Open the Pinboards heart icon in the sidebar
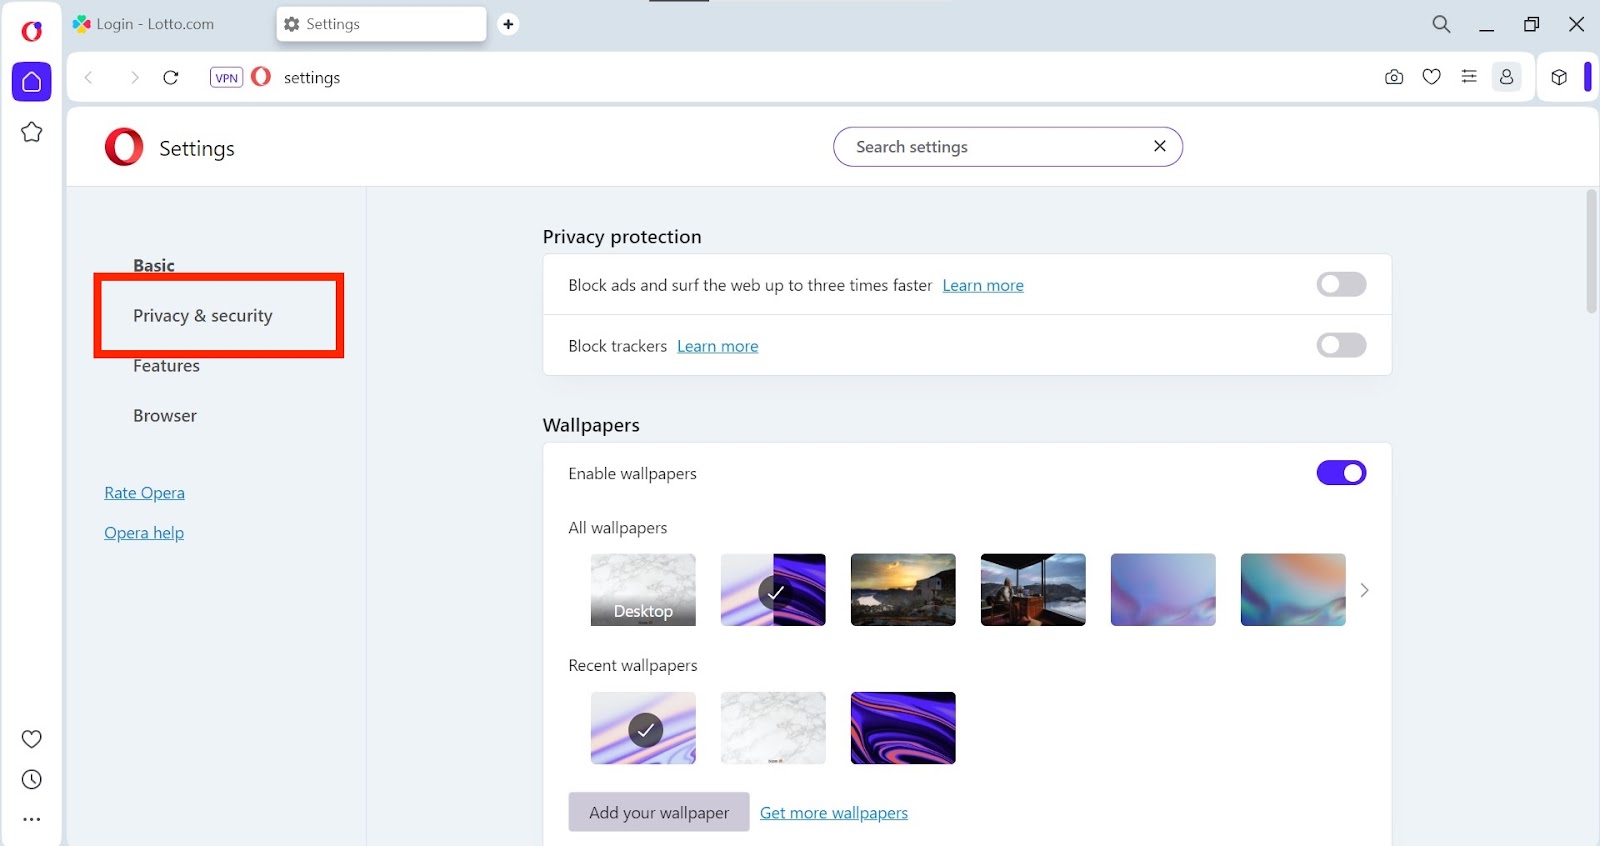 31,739
